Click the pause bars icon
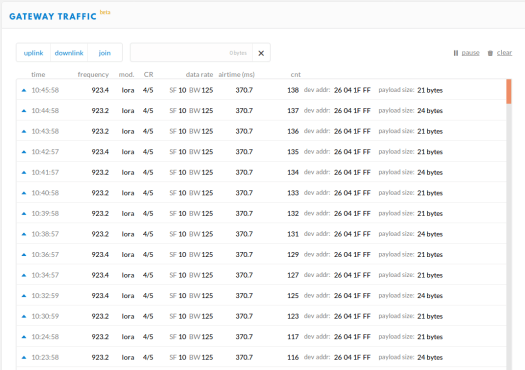 click(x=456, y=53)
